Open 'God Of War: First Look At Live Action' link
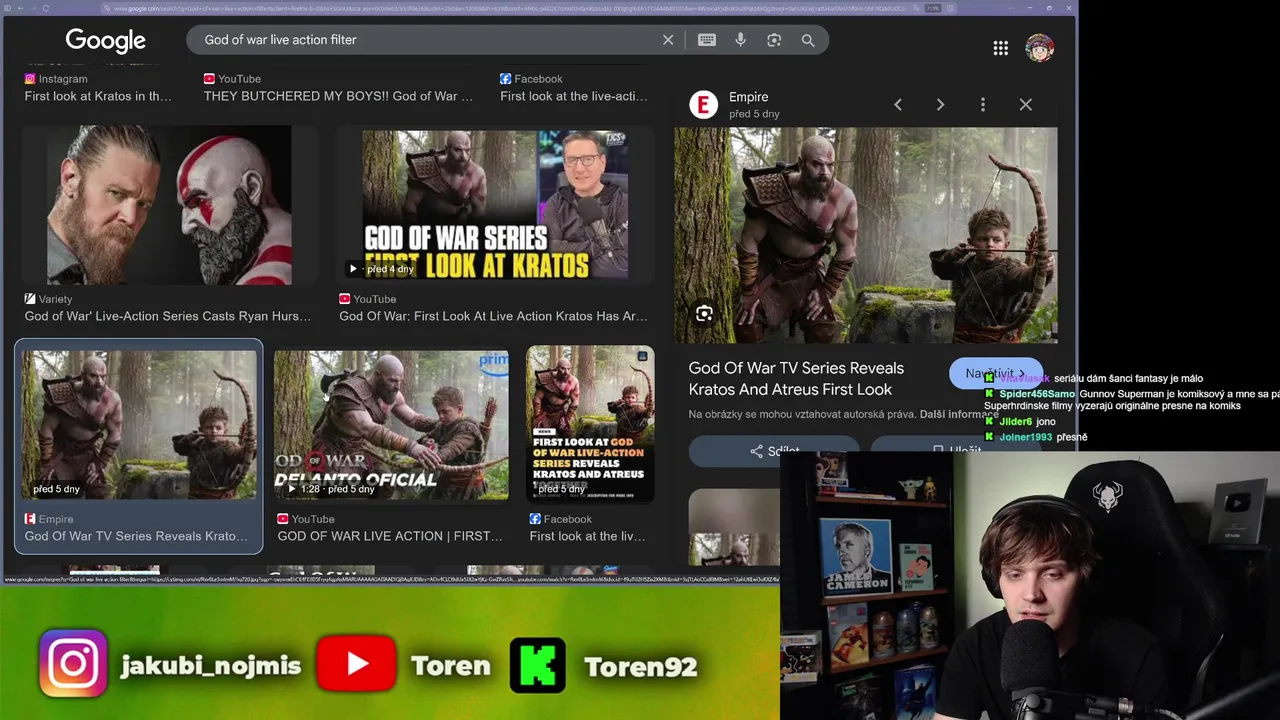The width and height of the screenshot is (1280, 720). click(493, 316)
